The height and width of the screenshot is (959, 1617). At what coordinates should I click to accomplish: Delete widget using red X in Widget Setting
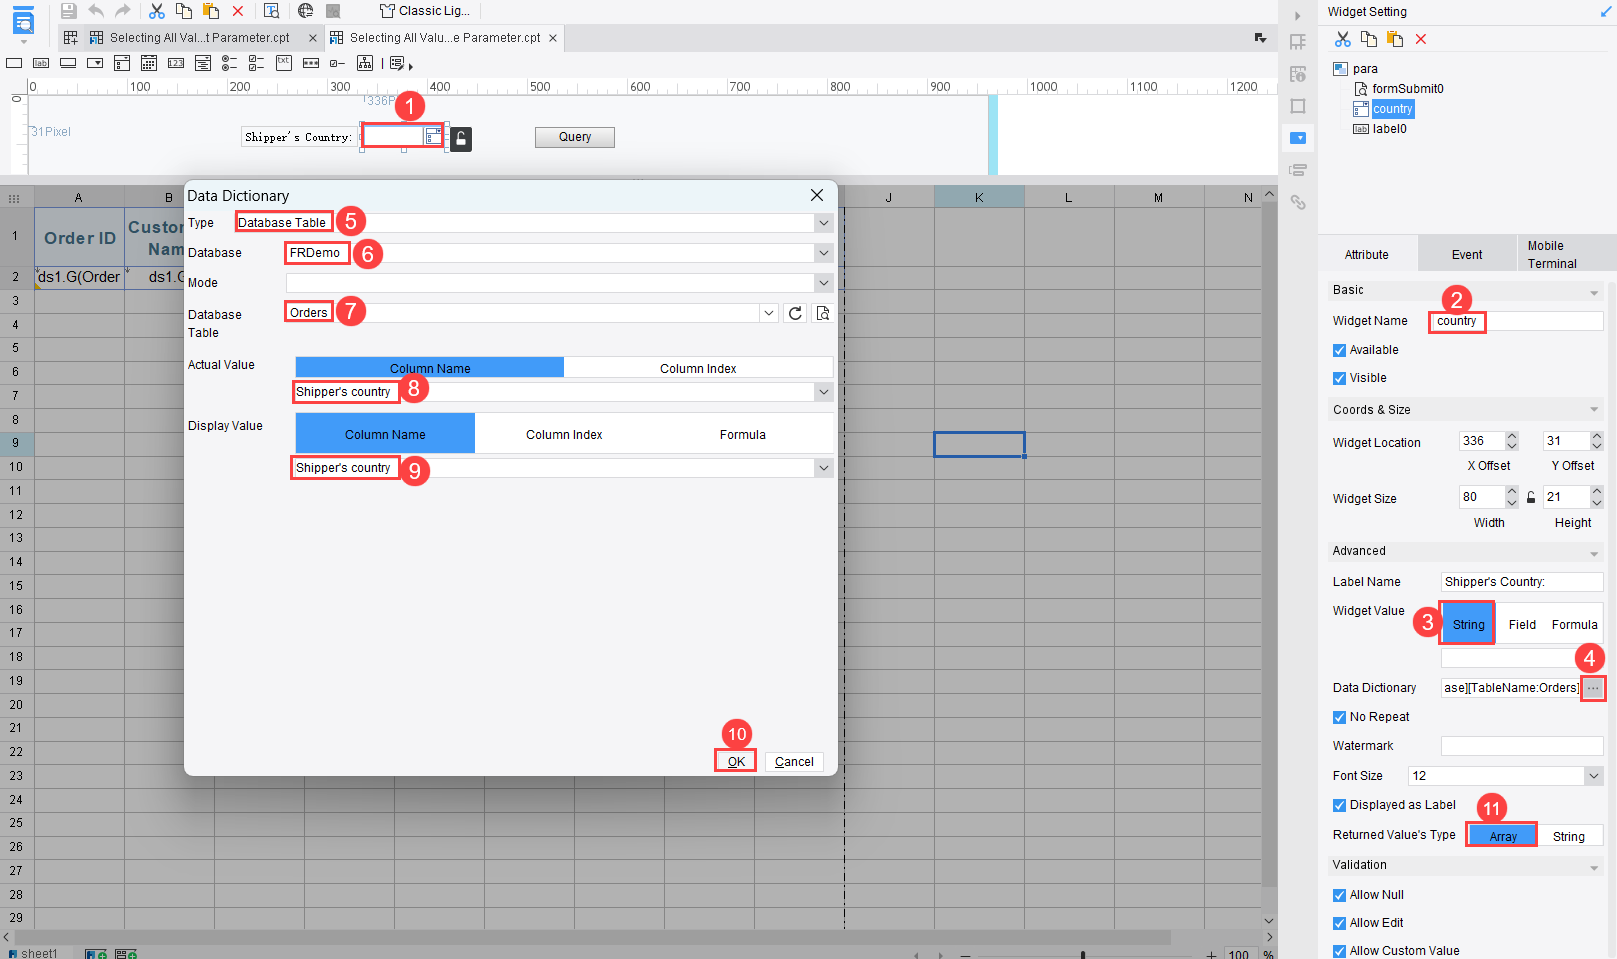click(1420, 38)
